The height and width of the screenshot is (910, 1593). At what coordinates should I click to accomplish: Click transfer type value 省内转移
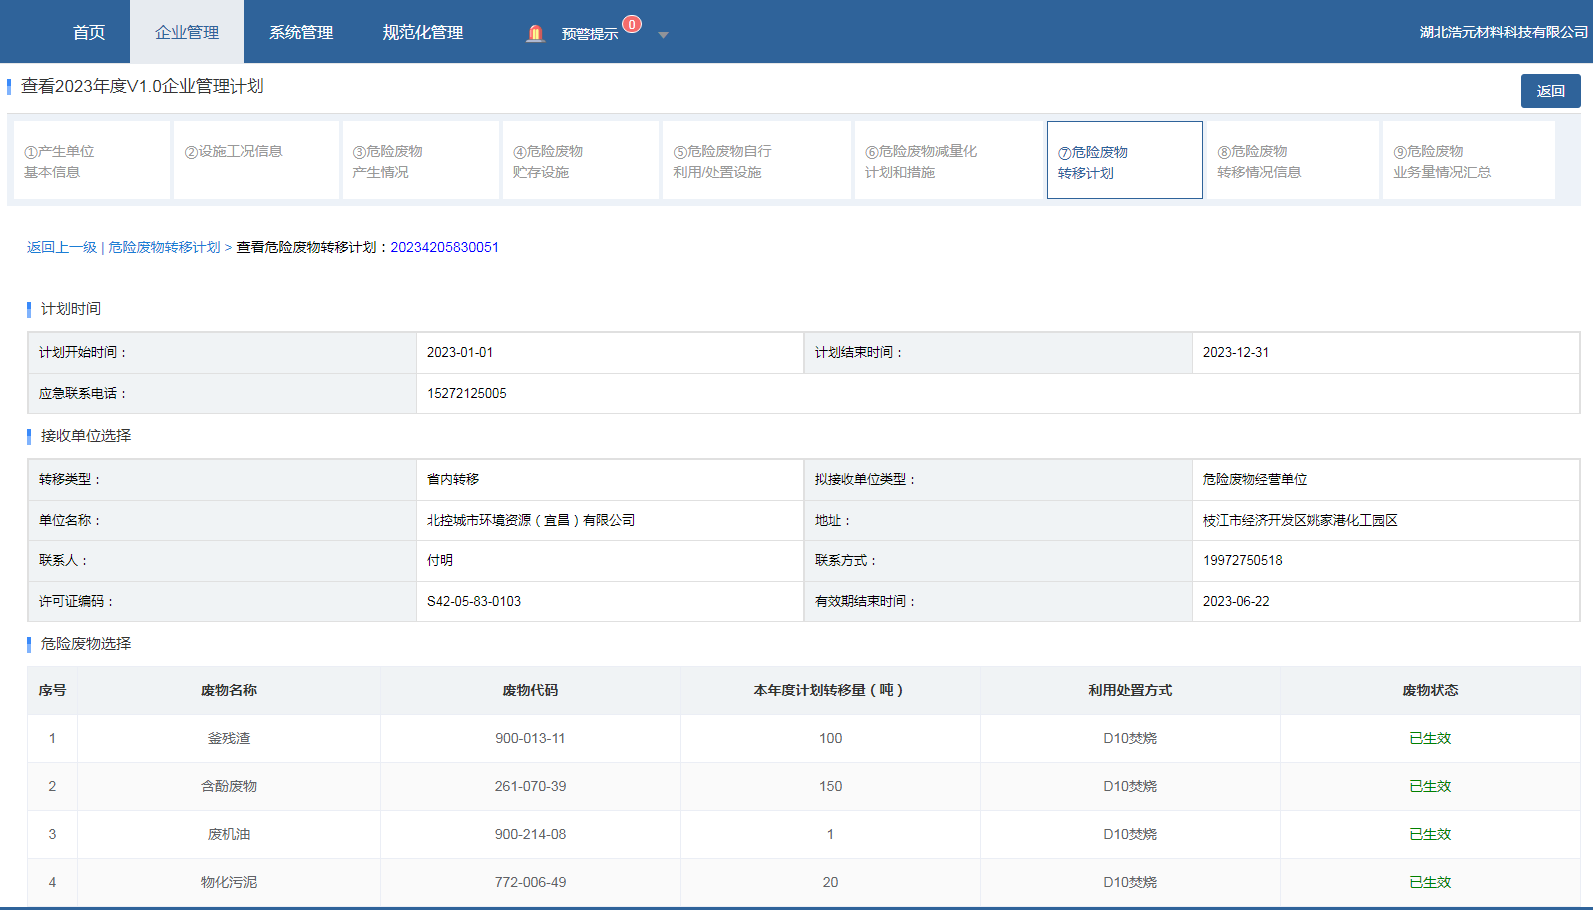click(x=453, y=480)
